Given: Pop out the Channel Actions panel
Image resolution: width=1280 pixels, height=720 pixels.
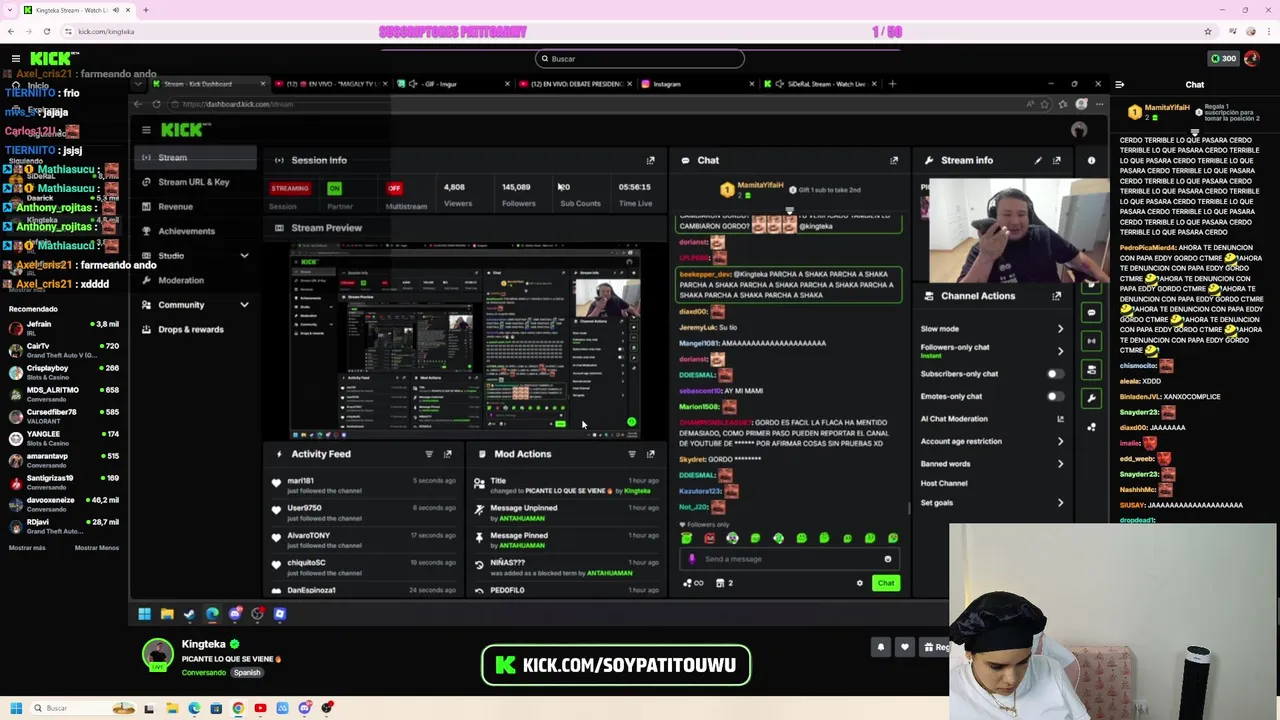Looking at the screenshot, I should coord(1057,296).
